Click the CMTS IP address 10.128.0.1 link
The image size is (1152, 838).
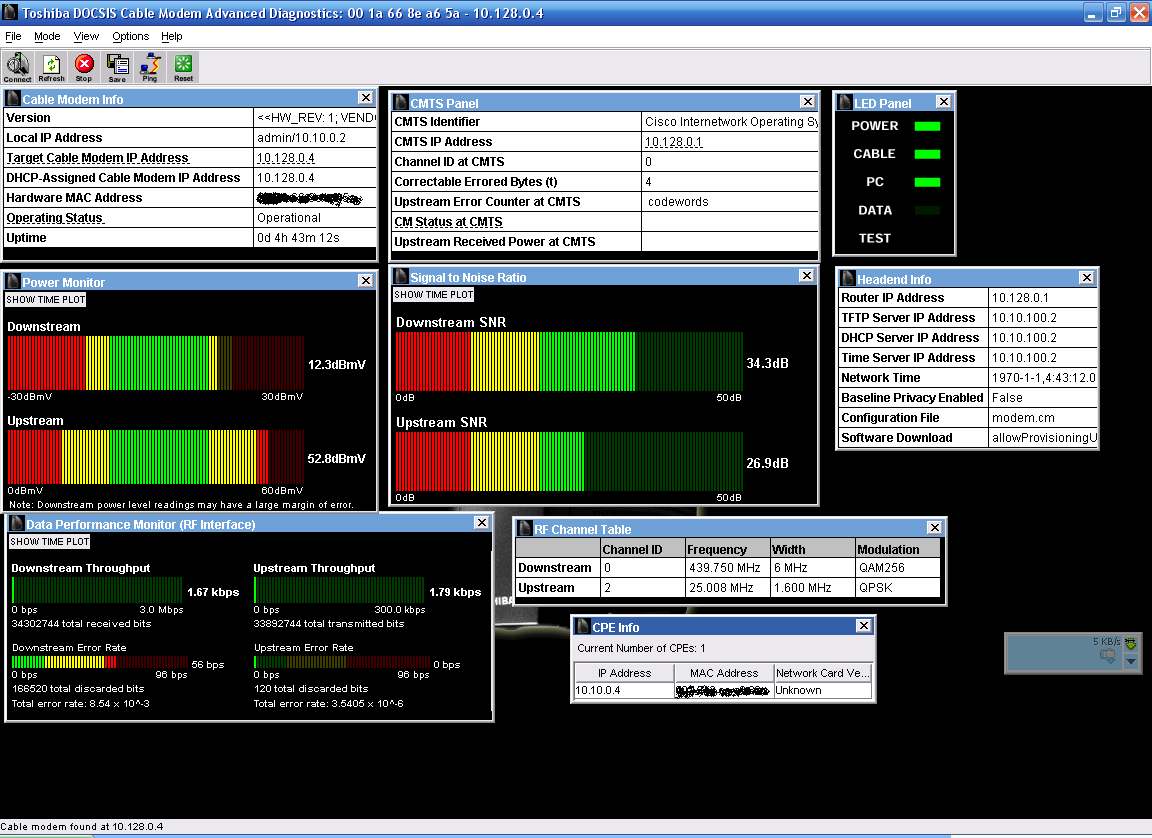(673, 142)
